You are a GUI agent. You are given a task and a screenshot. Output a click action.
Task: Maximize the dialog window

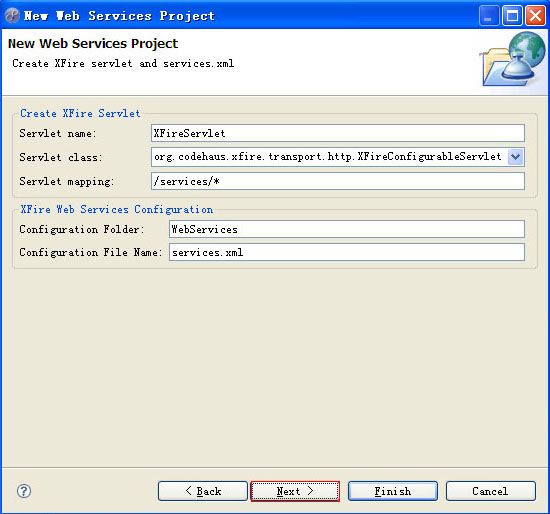click(512, 15)
